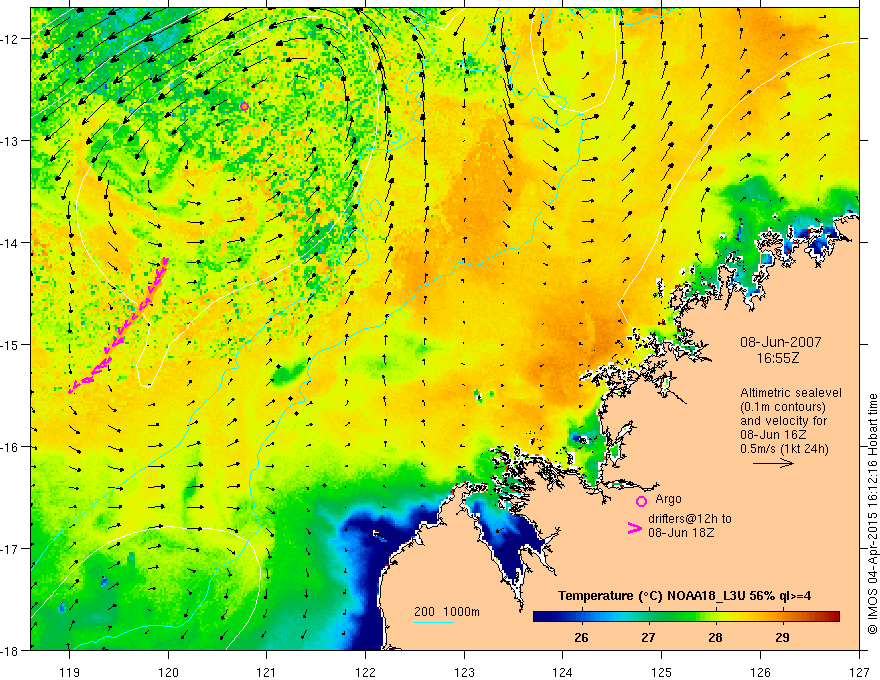880x680 pixels.
Task: Click the "08-Jun 16Z" velocity time text
Action: (774, 435)
